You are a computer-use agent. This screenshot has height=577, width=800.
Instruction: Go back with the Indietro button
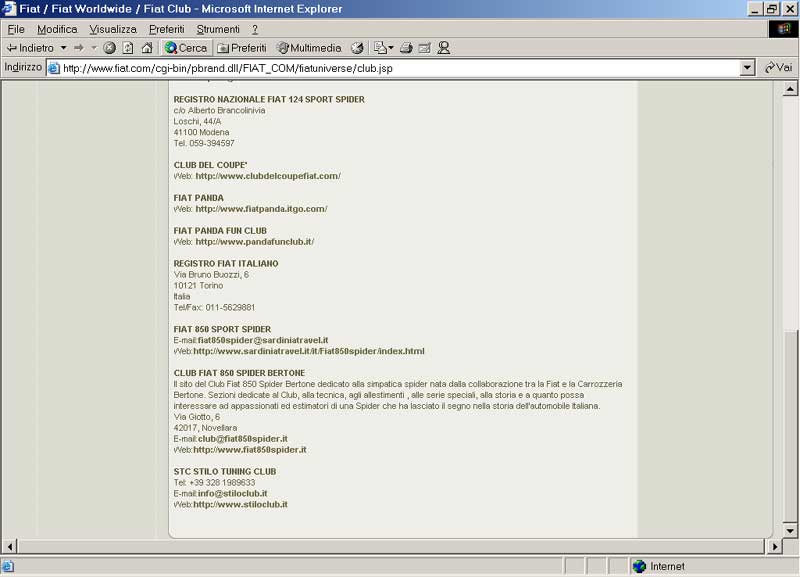point(30,48)
